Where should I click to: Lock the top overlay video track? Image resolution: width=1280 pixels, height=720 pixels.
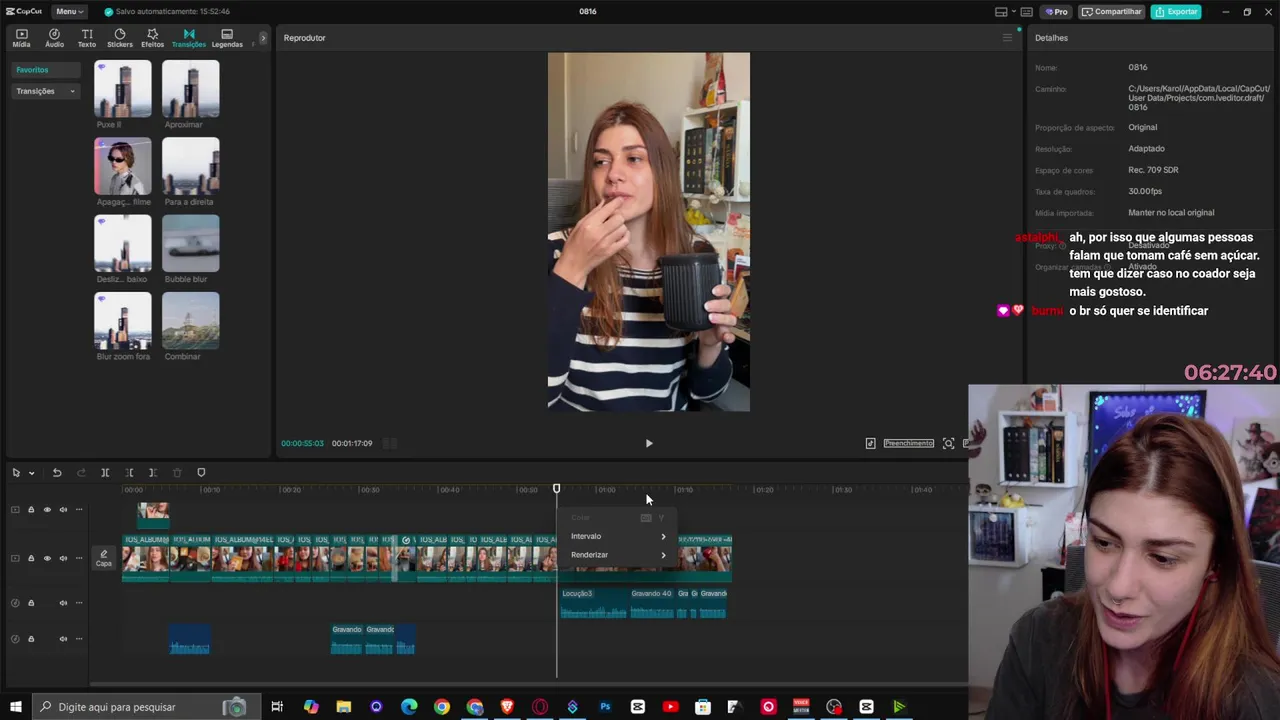tap(31, 510)
